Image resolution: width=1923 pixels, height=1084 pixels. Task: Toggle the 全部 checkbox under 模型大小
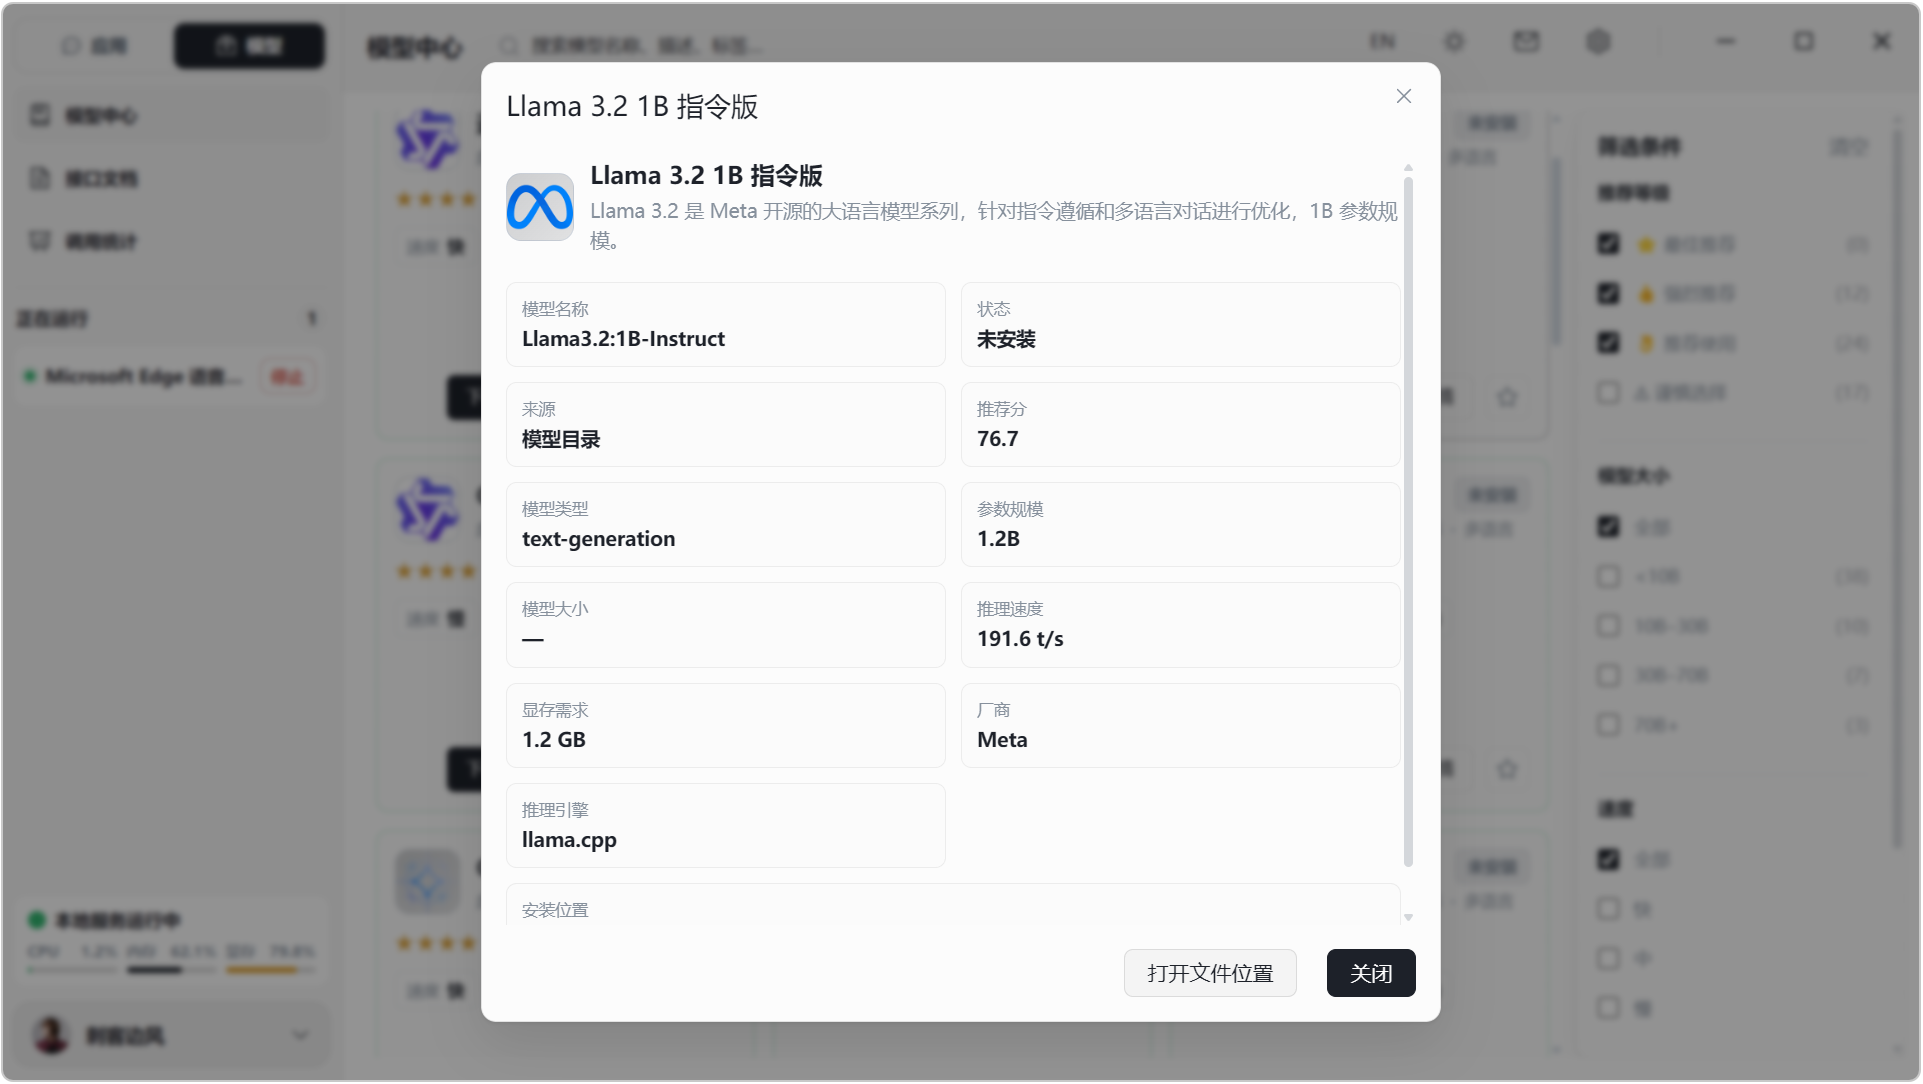click(1609, 527)
